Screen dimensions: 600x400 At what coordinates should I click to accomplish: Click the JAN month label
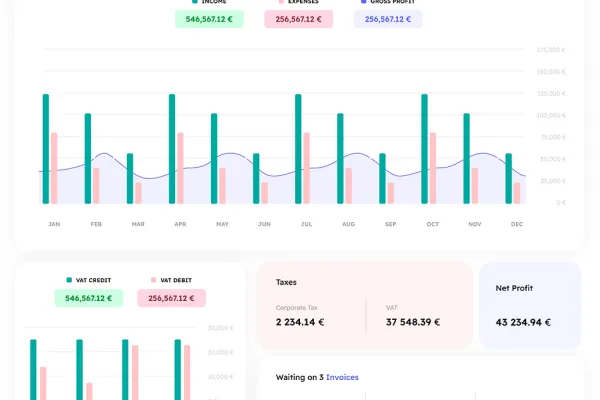54,224
